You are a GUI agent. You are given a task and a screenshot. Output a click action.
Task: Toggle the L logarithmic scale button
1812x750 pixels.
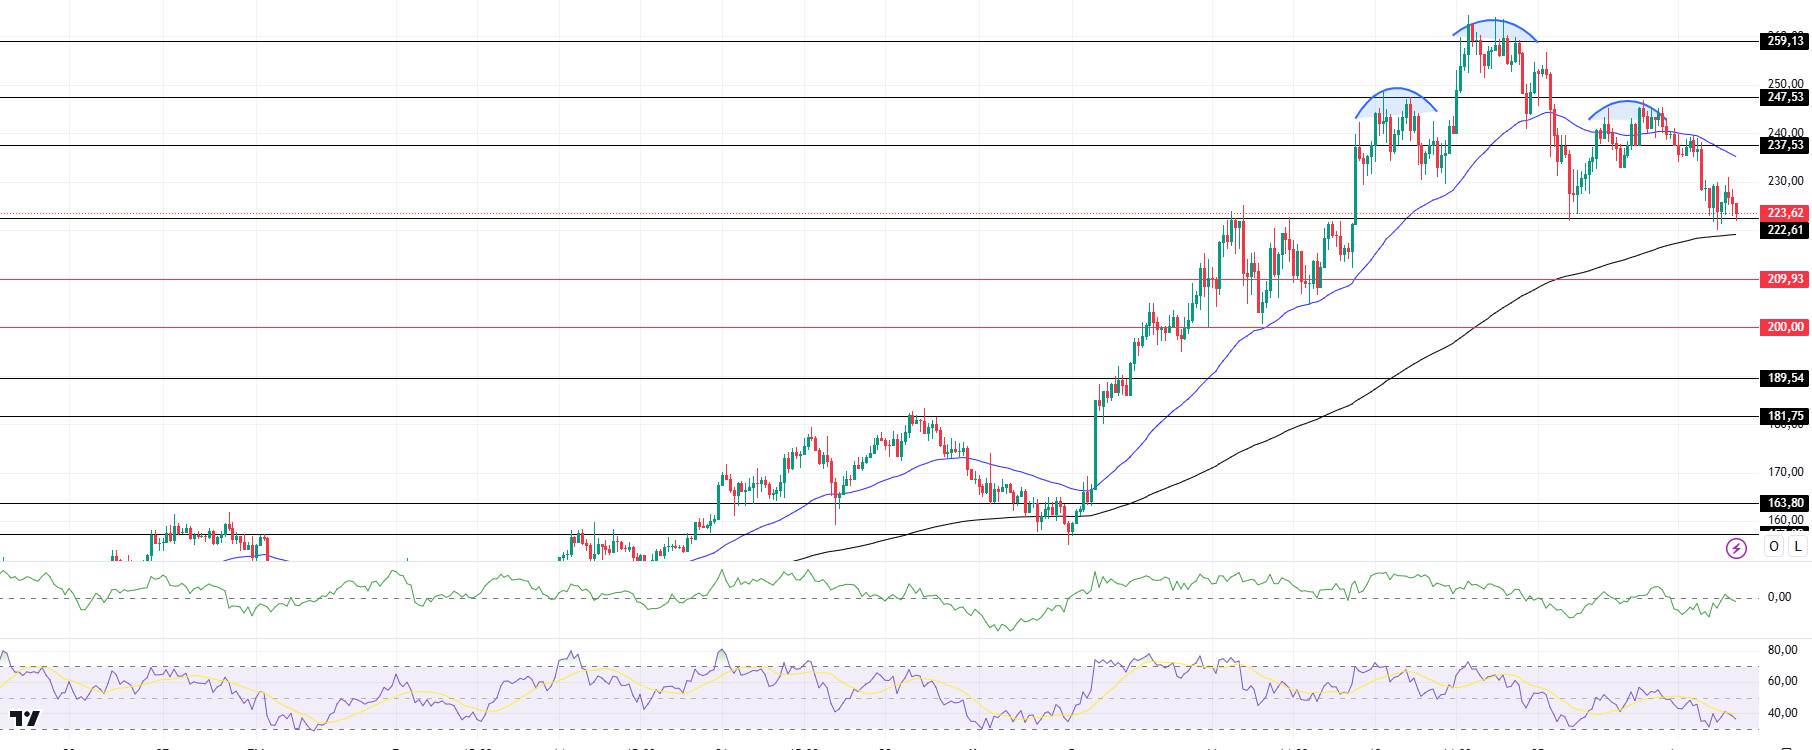[1798, 546]
